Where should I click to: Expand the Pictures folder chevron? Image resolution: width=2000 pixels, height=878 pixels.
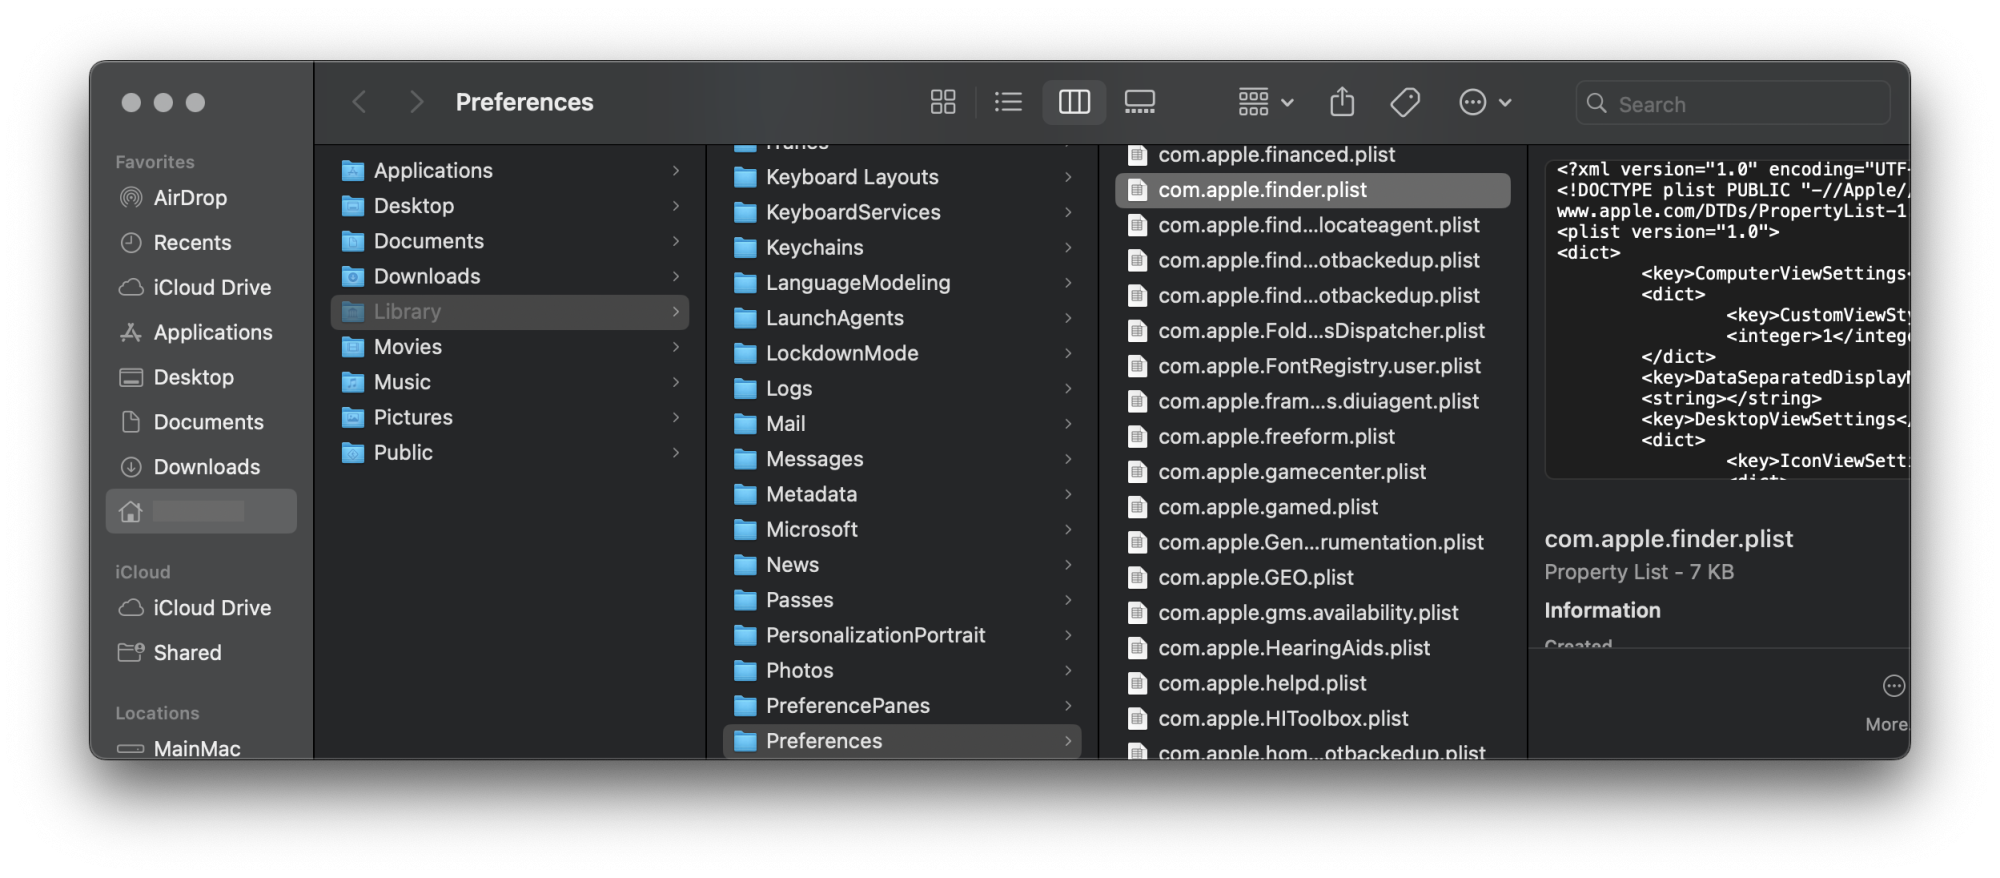(x=676, y=417)
